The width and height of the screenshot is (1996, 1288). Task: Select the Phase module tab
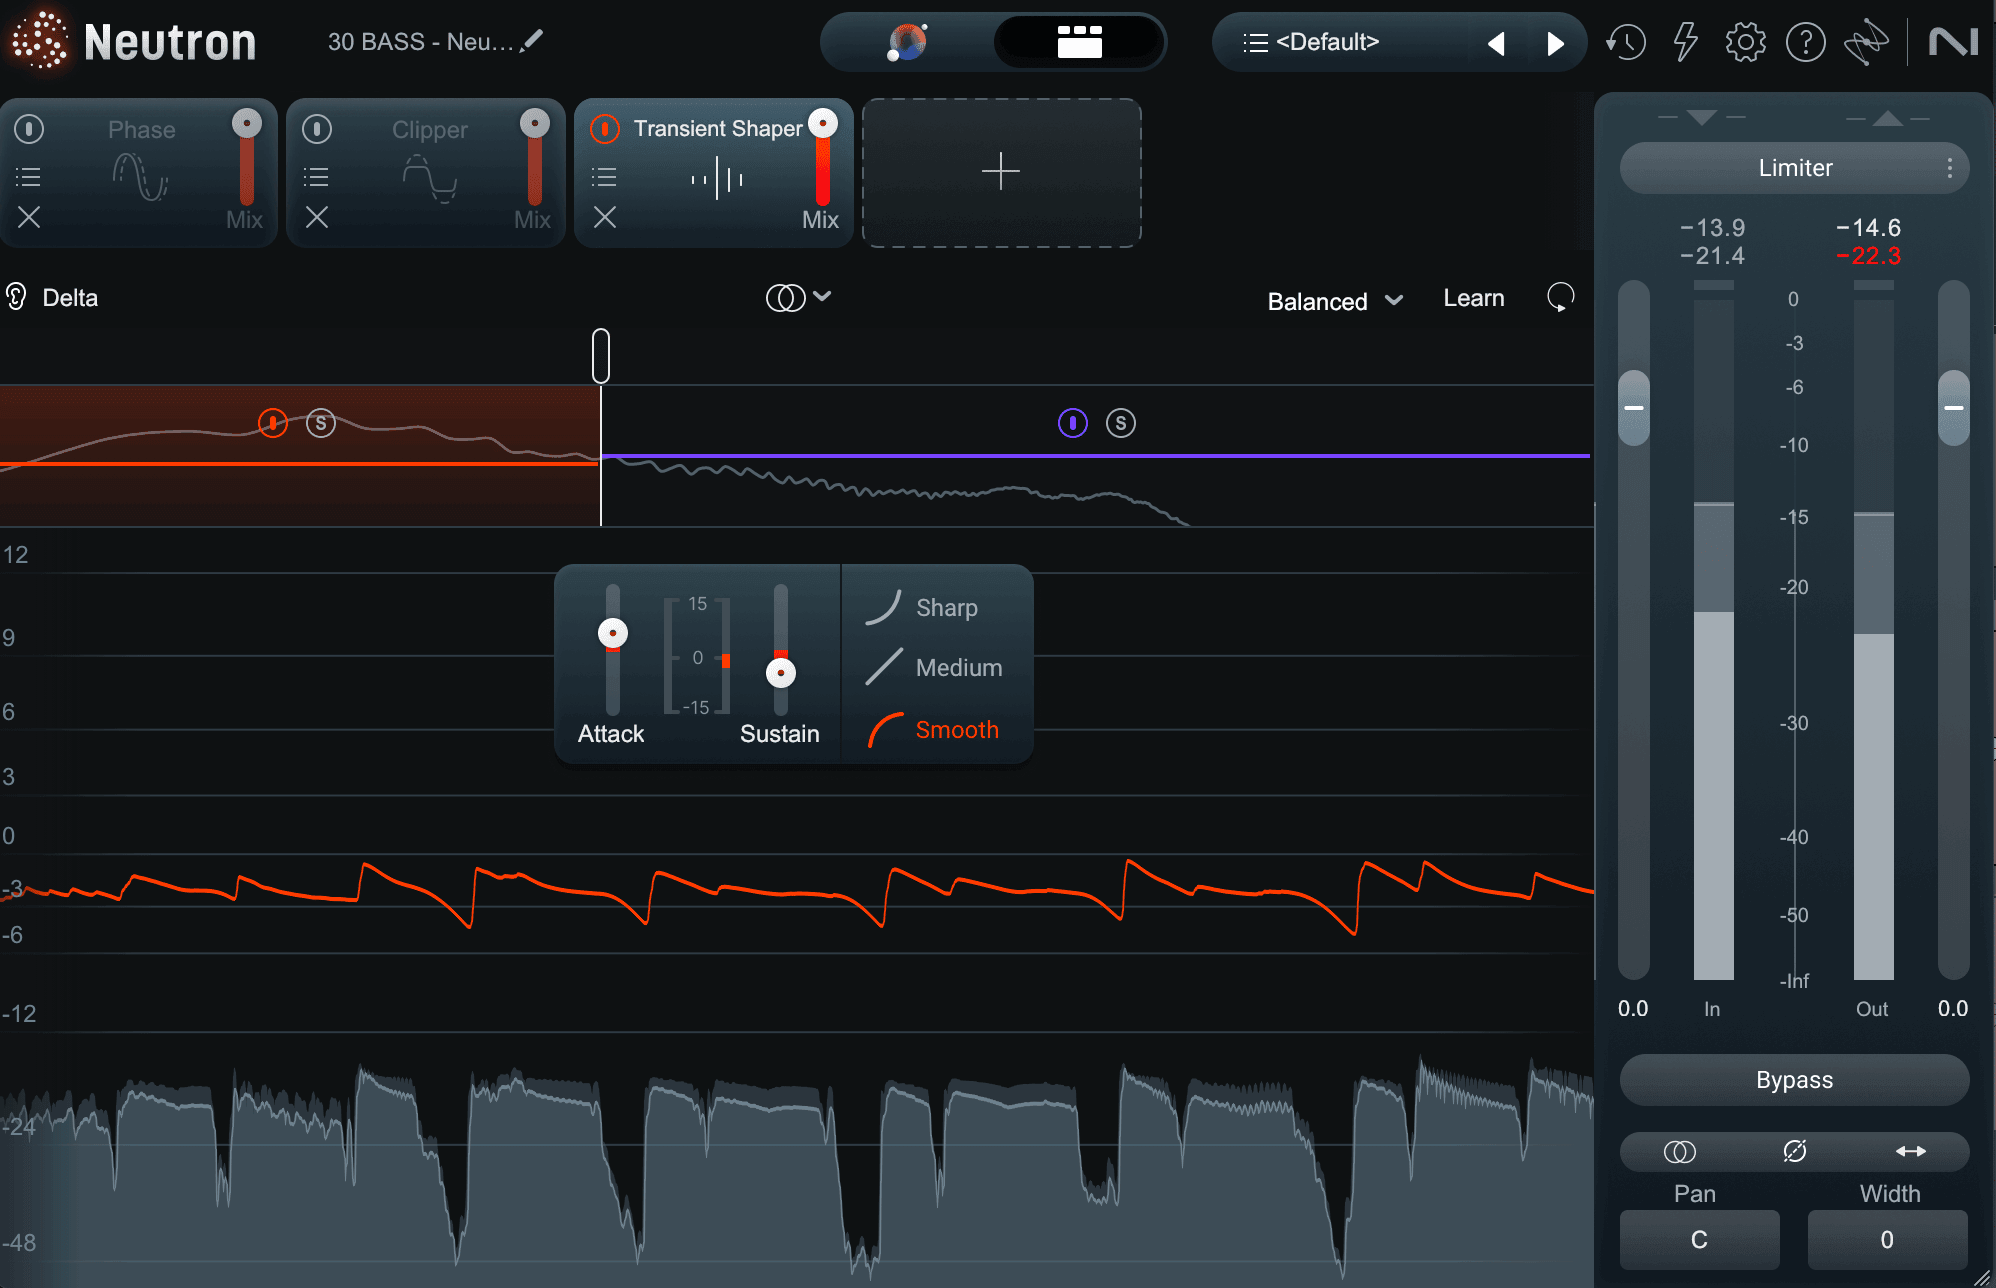click(x=140, y=172)
